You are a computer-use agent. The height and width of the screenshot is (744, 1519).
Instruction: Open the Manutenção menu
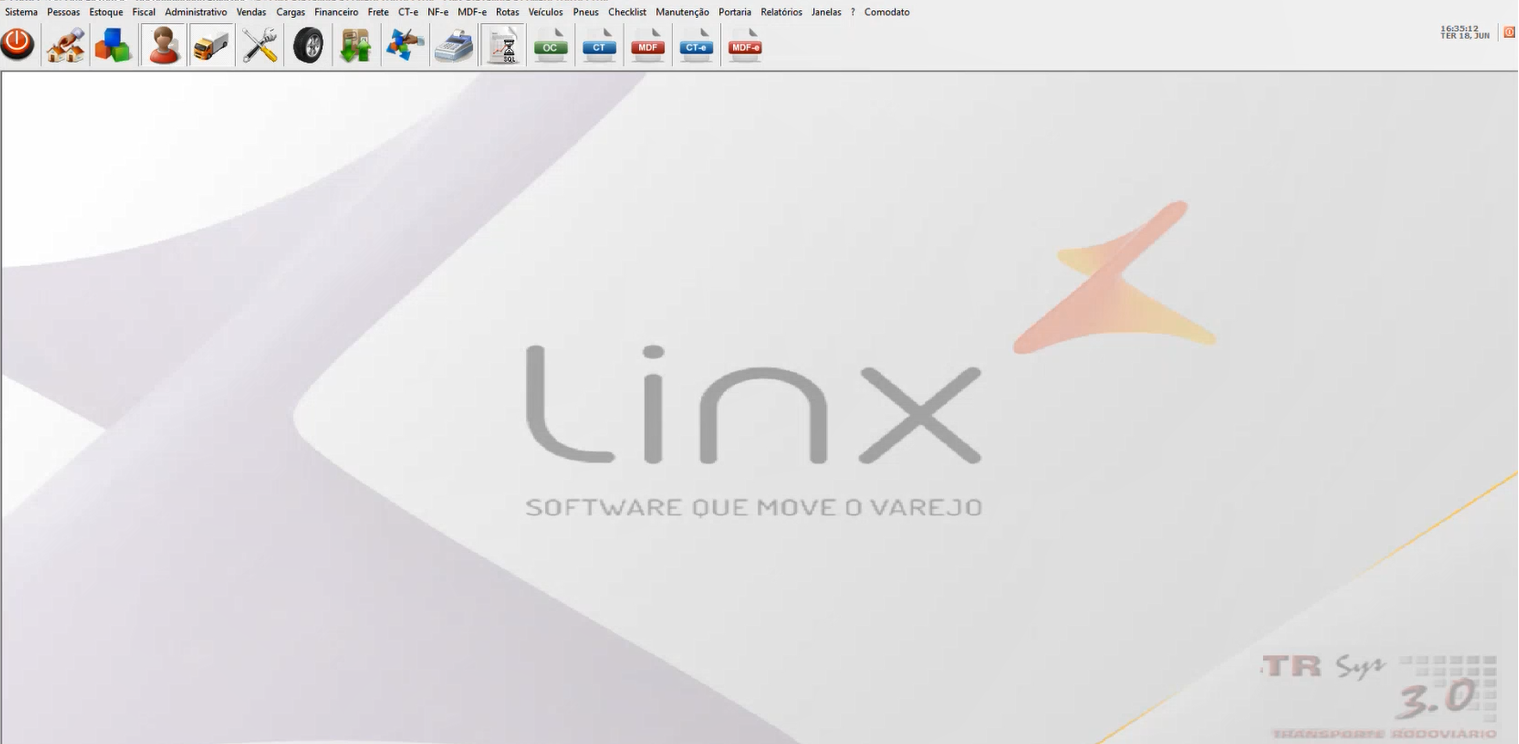click(682, 12)
